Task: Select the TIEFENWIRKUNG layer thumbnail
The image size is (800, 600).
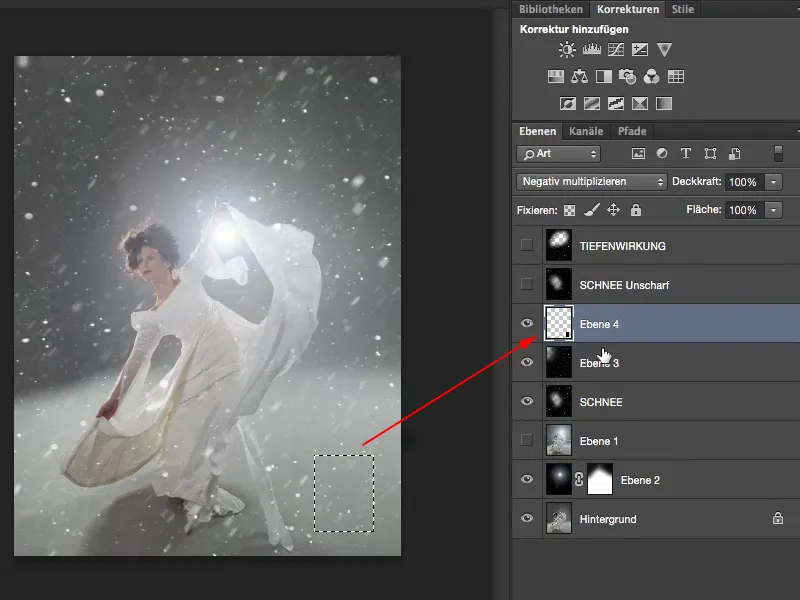Action: [x=559, y=245]
